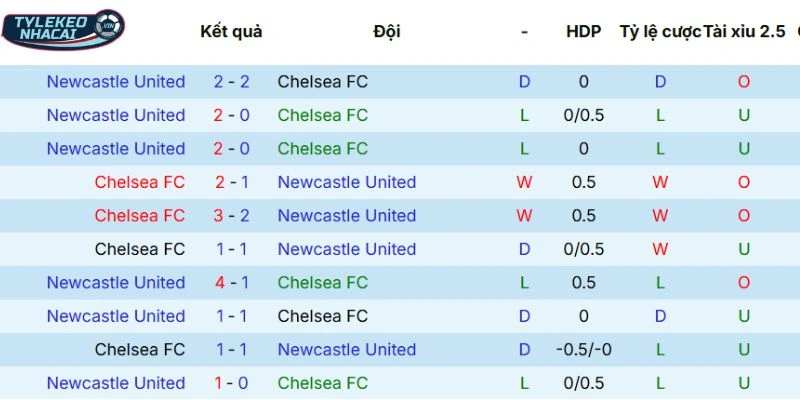Click the 4 - 1 match score
800x400 pixels.
[x=232, y=282]
